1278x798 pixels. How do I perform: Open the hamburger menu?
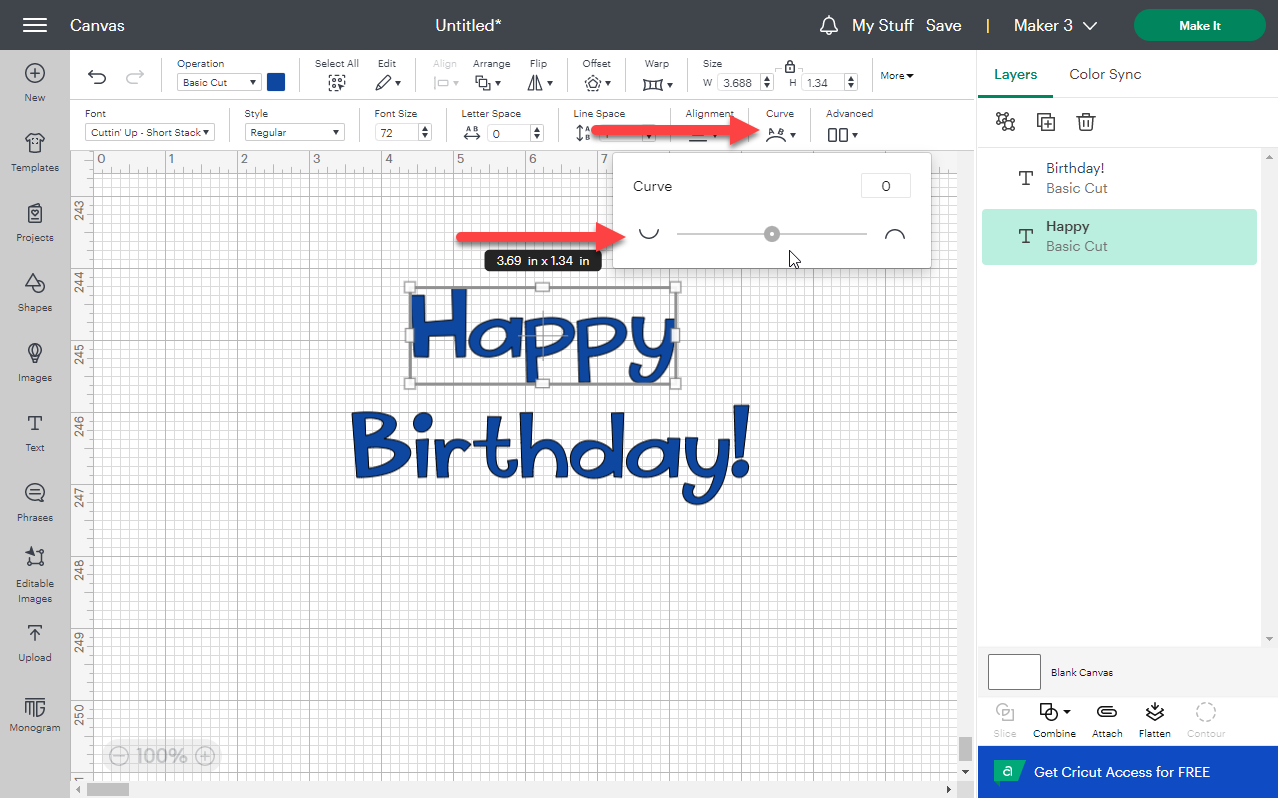click(x=33, y=25)
